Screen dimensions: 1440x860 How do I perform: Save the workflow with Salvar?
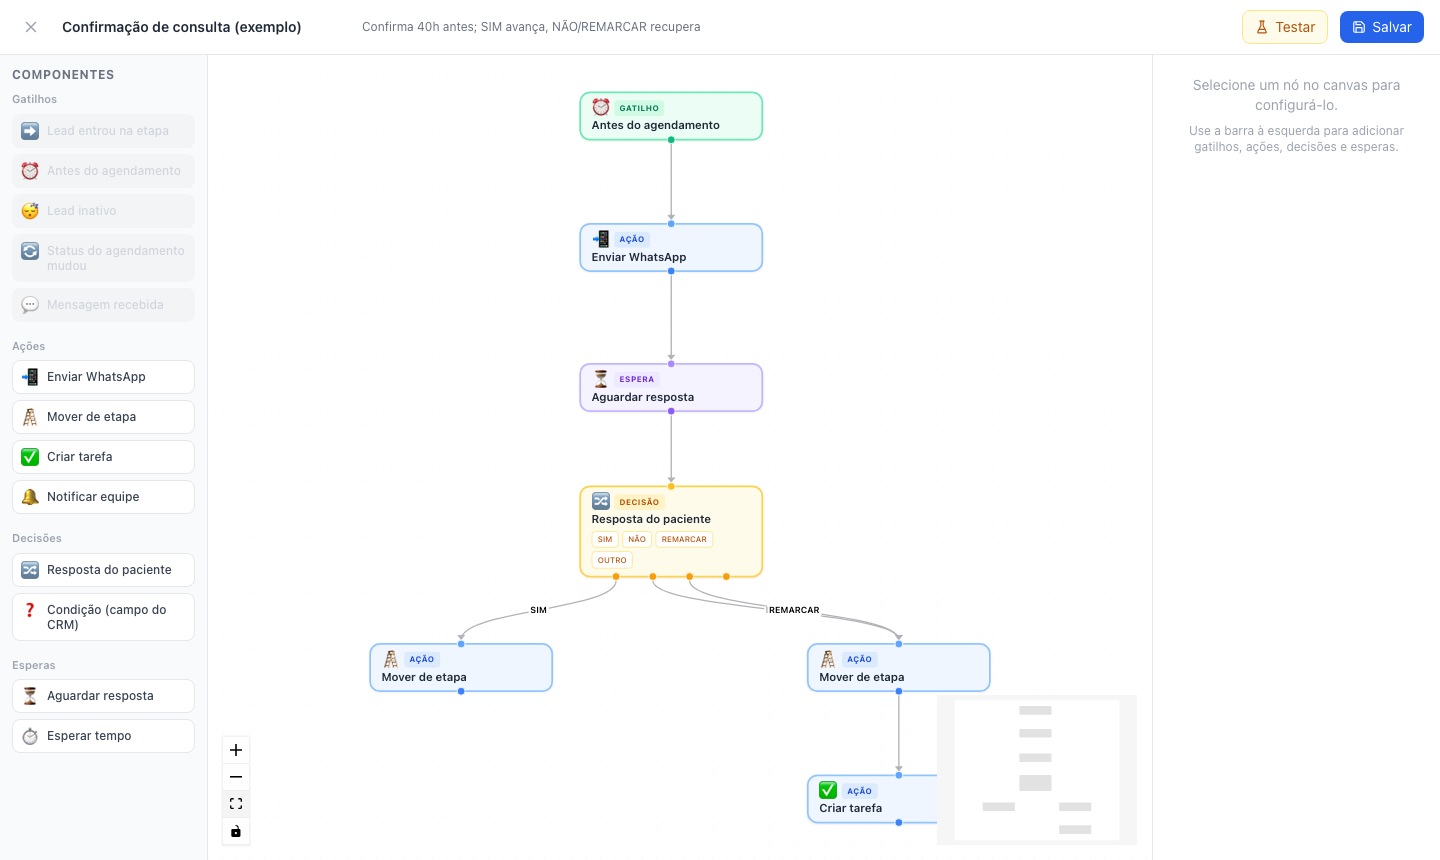[x=1382, y=27]
